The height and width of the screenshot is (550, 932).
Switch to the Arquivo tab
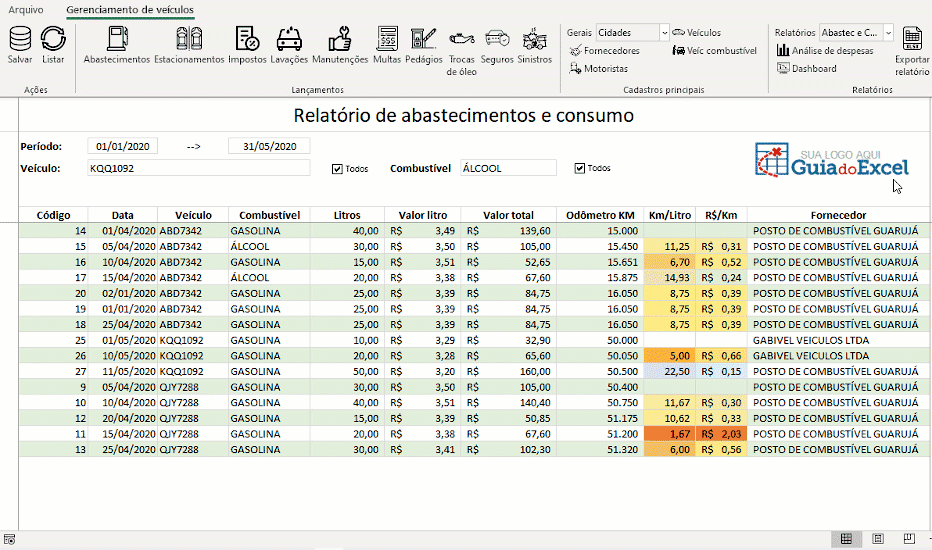point(26,10)
